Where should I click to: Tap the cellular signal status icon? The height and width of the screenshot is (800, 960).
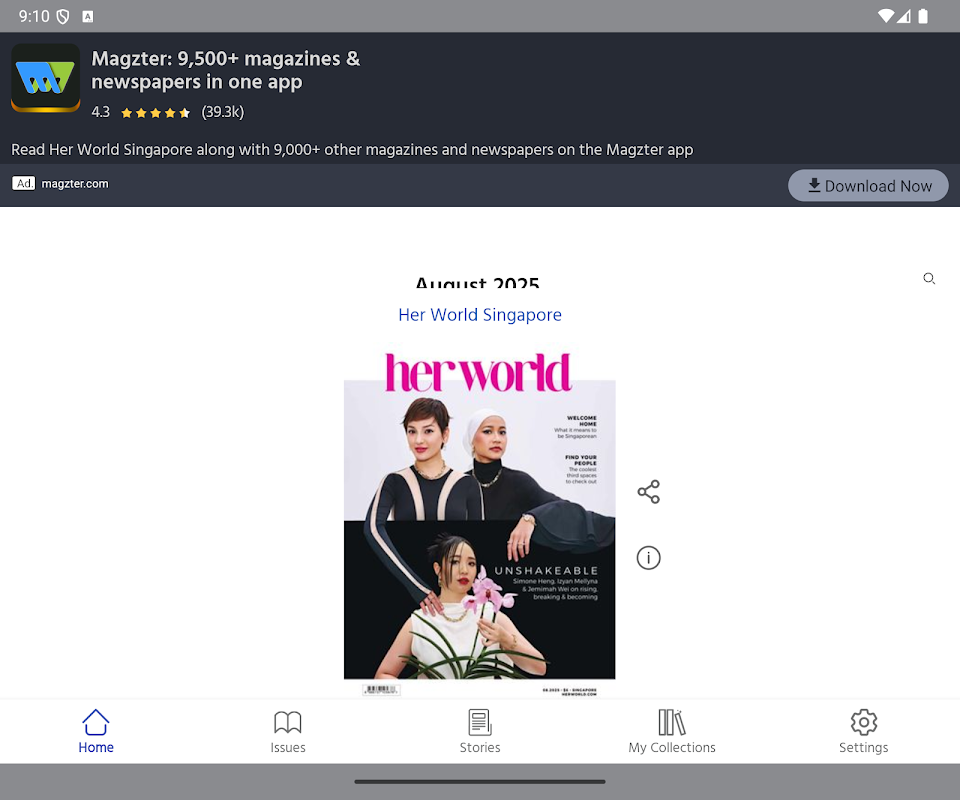click(x=904, y=16)
